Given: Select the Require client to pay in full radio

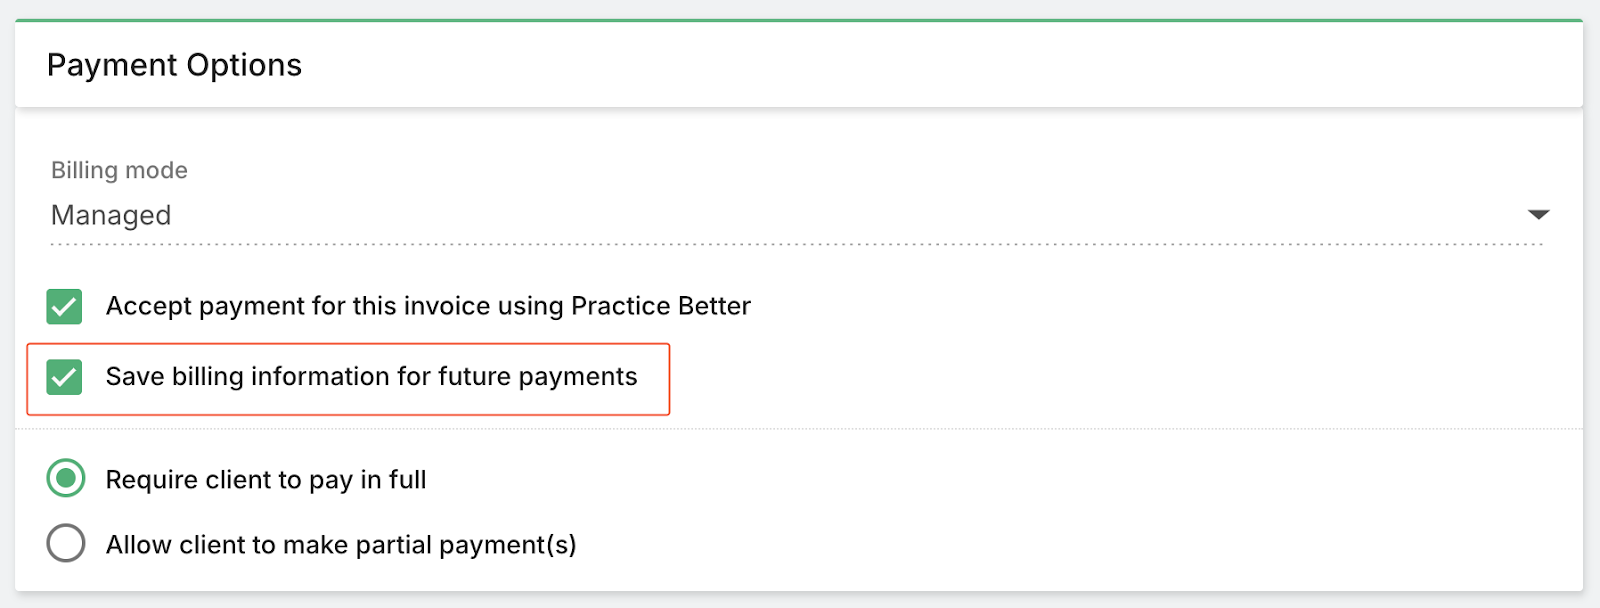Looking at the screenshot, I should coord(66,479).
